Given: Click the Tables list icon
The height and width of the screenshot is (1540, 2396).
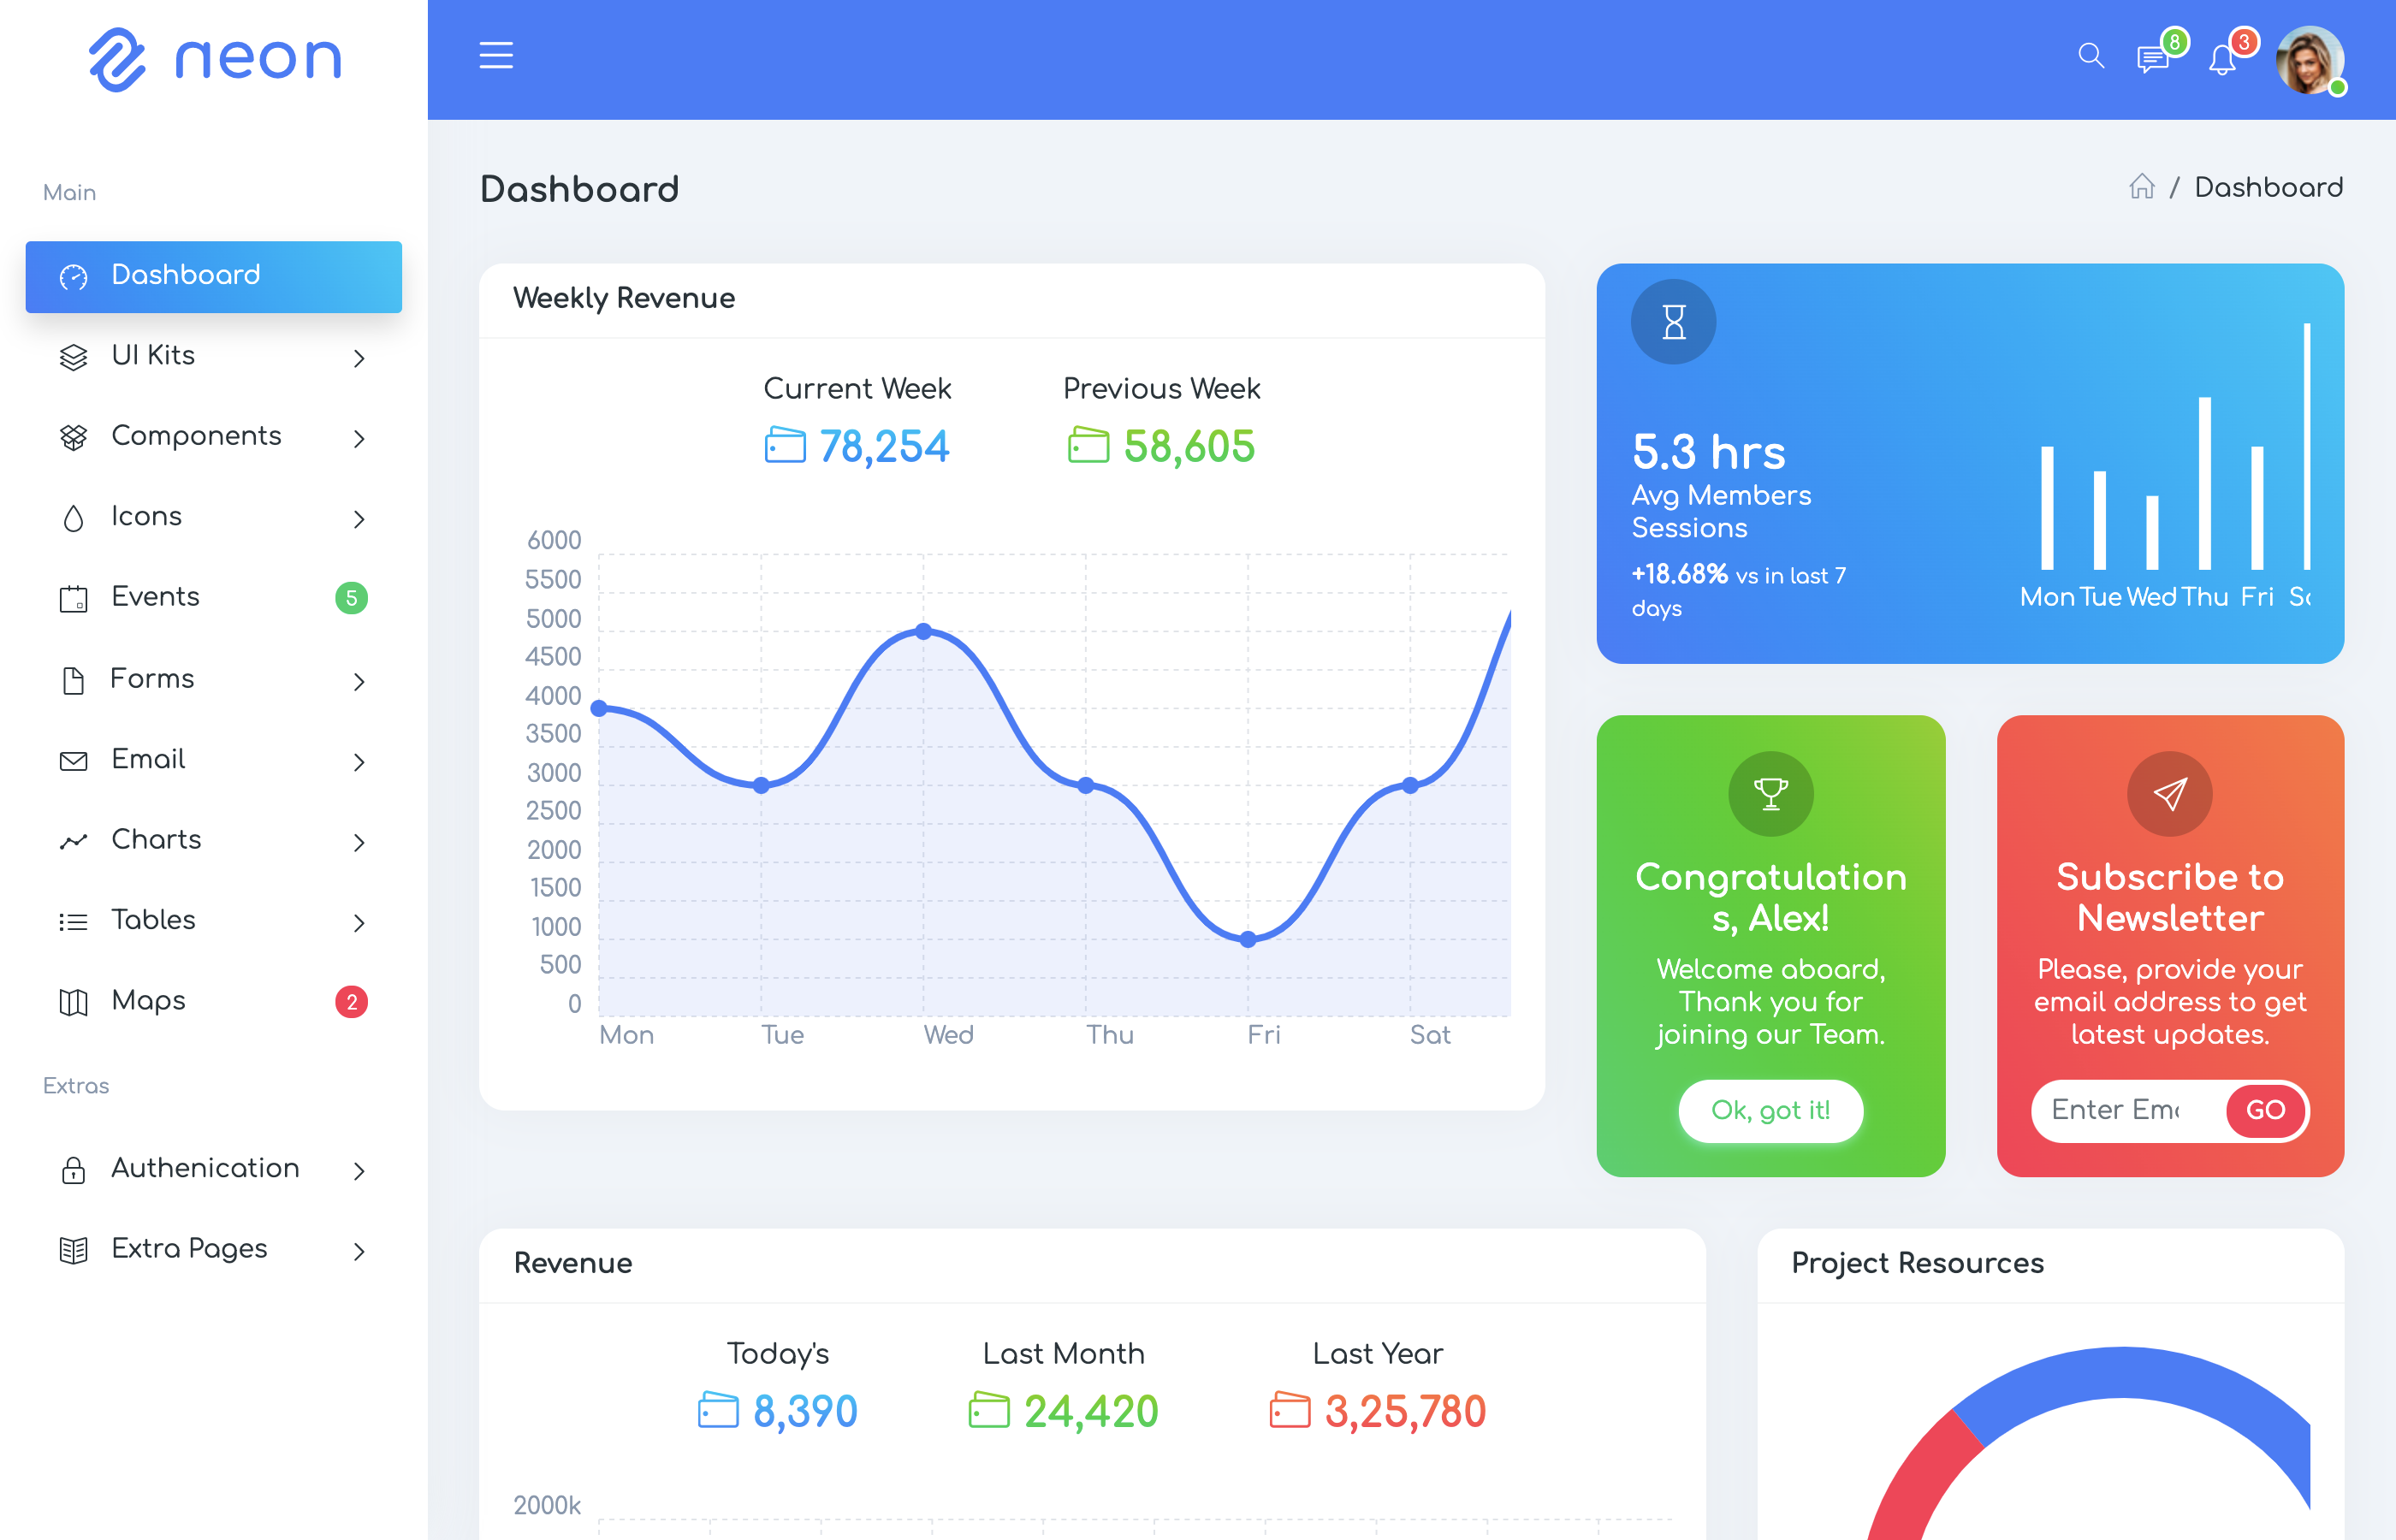Looking at the screenshot, I should 74,922.
